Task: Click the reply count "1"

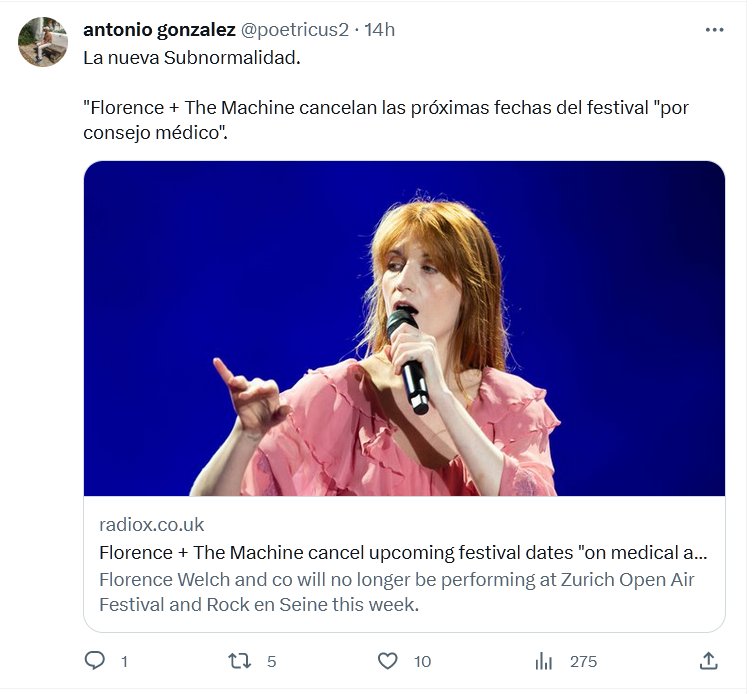Action: click(x=124, y=662)
